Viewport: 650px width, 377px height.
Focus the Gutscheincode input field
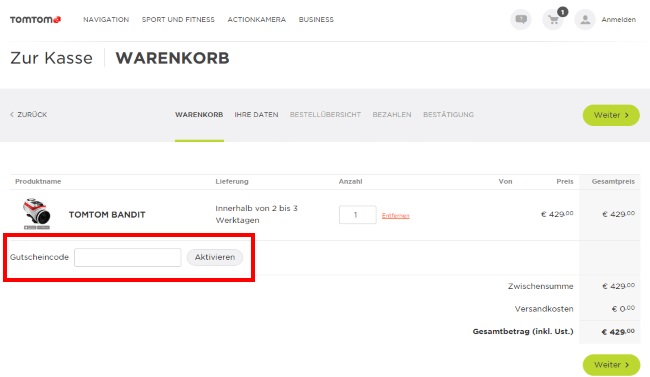point(128,258)
